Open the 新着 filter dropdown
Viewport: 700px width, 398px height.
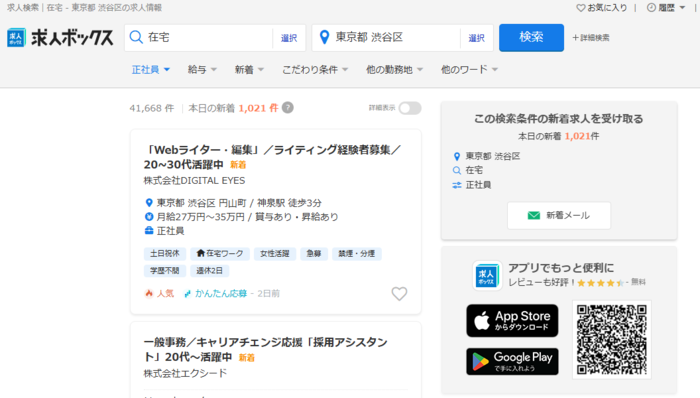[x=249, y=70]
